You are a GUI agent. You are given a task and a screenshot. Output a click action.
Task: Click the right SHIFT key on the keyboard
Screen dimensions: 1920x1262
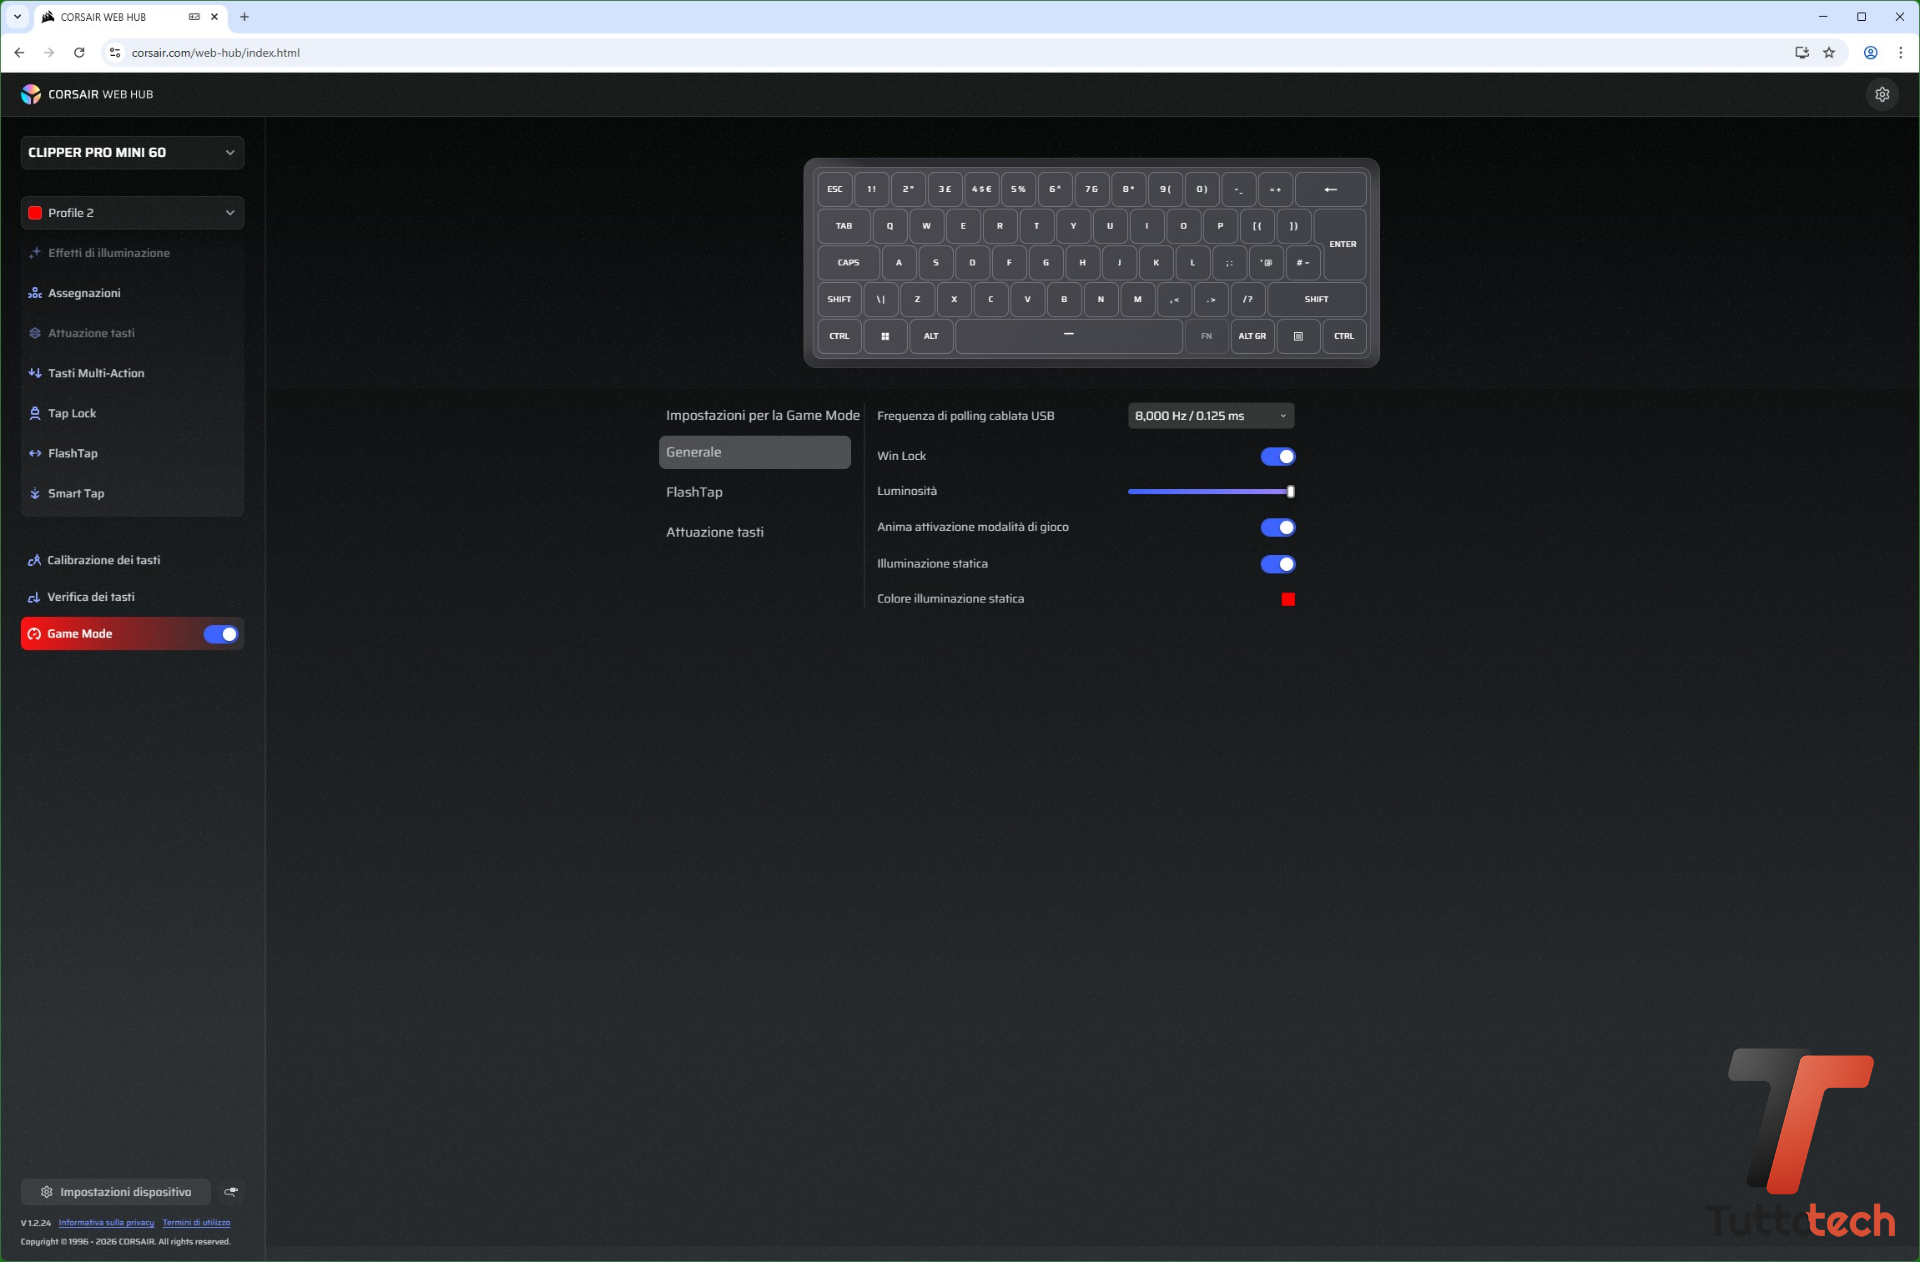(1317, 299)
